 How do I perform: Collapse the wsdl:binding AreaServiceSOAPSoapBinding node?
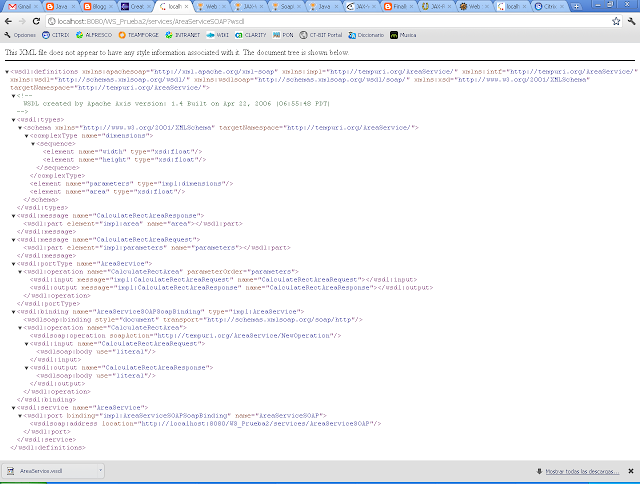[x=13, y=312]
